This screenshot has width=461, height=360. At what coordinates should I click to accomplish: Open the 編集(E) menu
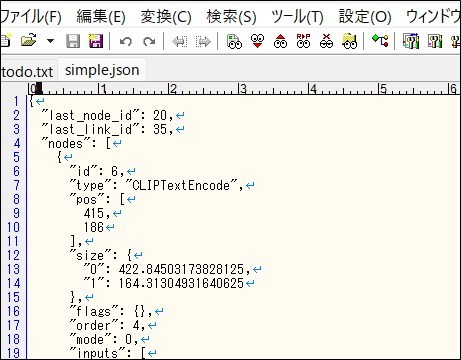click(101, 16)
